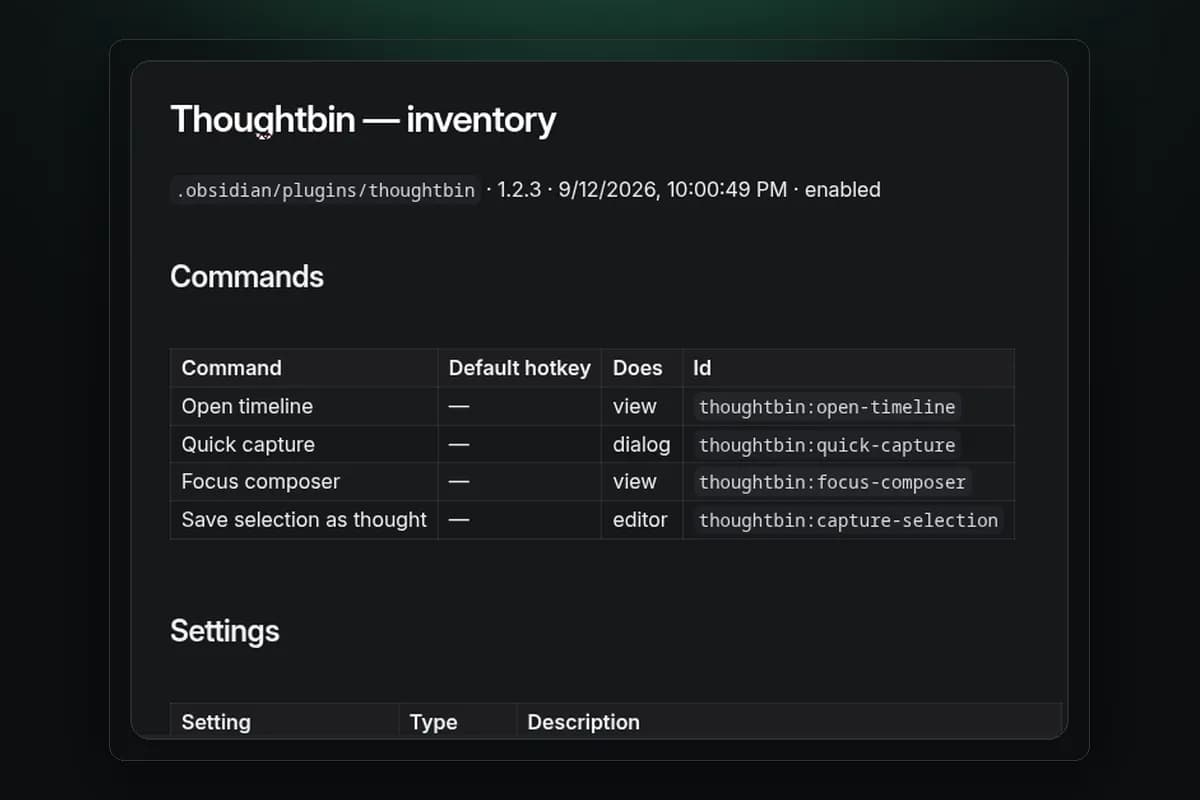Click 'view' in the Open timeline row

(x=635, y=406)
